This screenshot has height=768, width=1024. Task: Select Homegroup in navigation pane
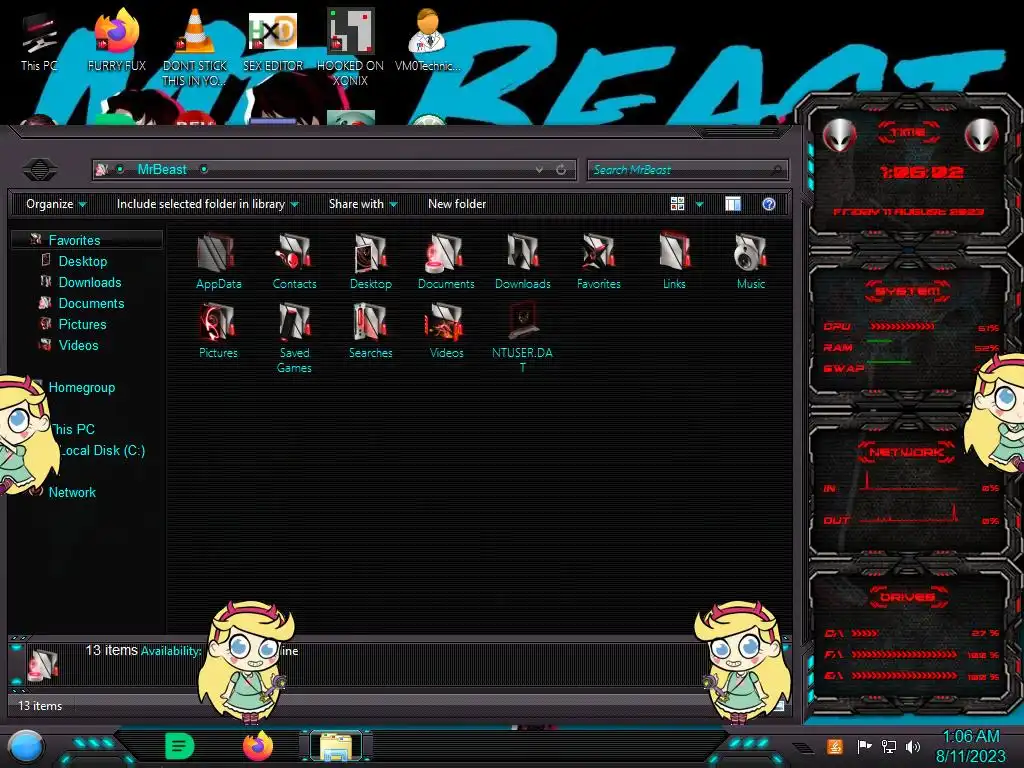tap(82, 387)
